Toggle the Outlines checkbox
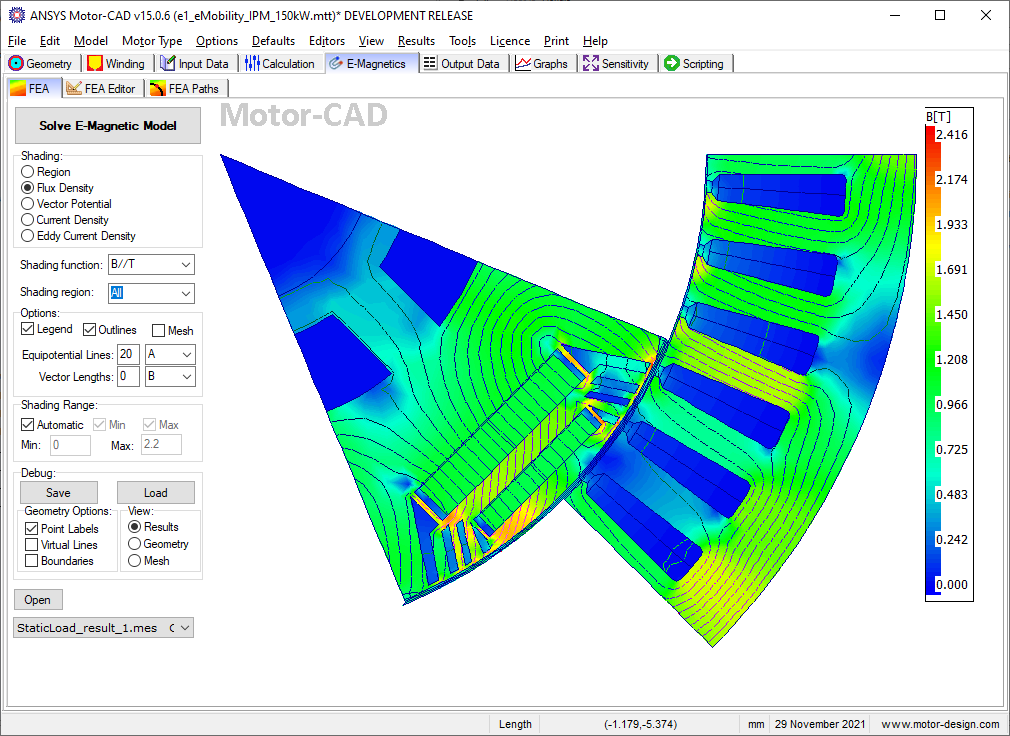 (89, 330)
